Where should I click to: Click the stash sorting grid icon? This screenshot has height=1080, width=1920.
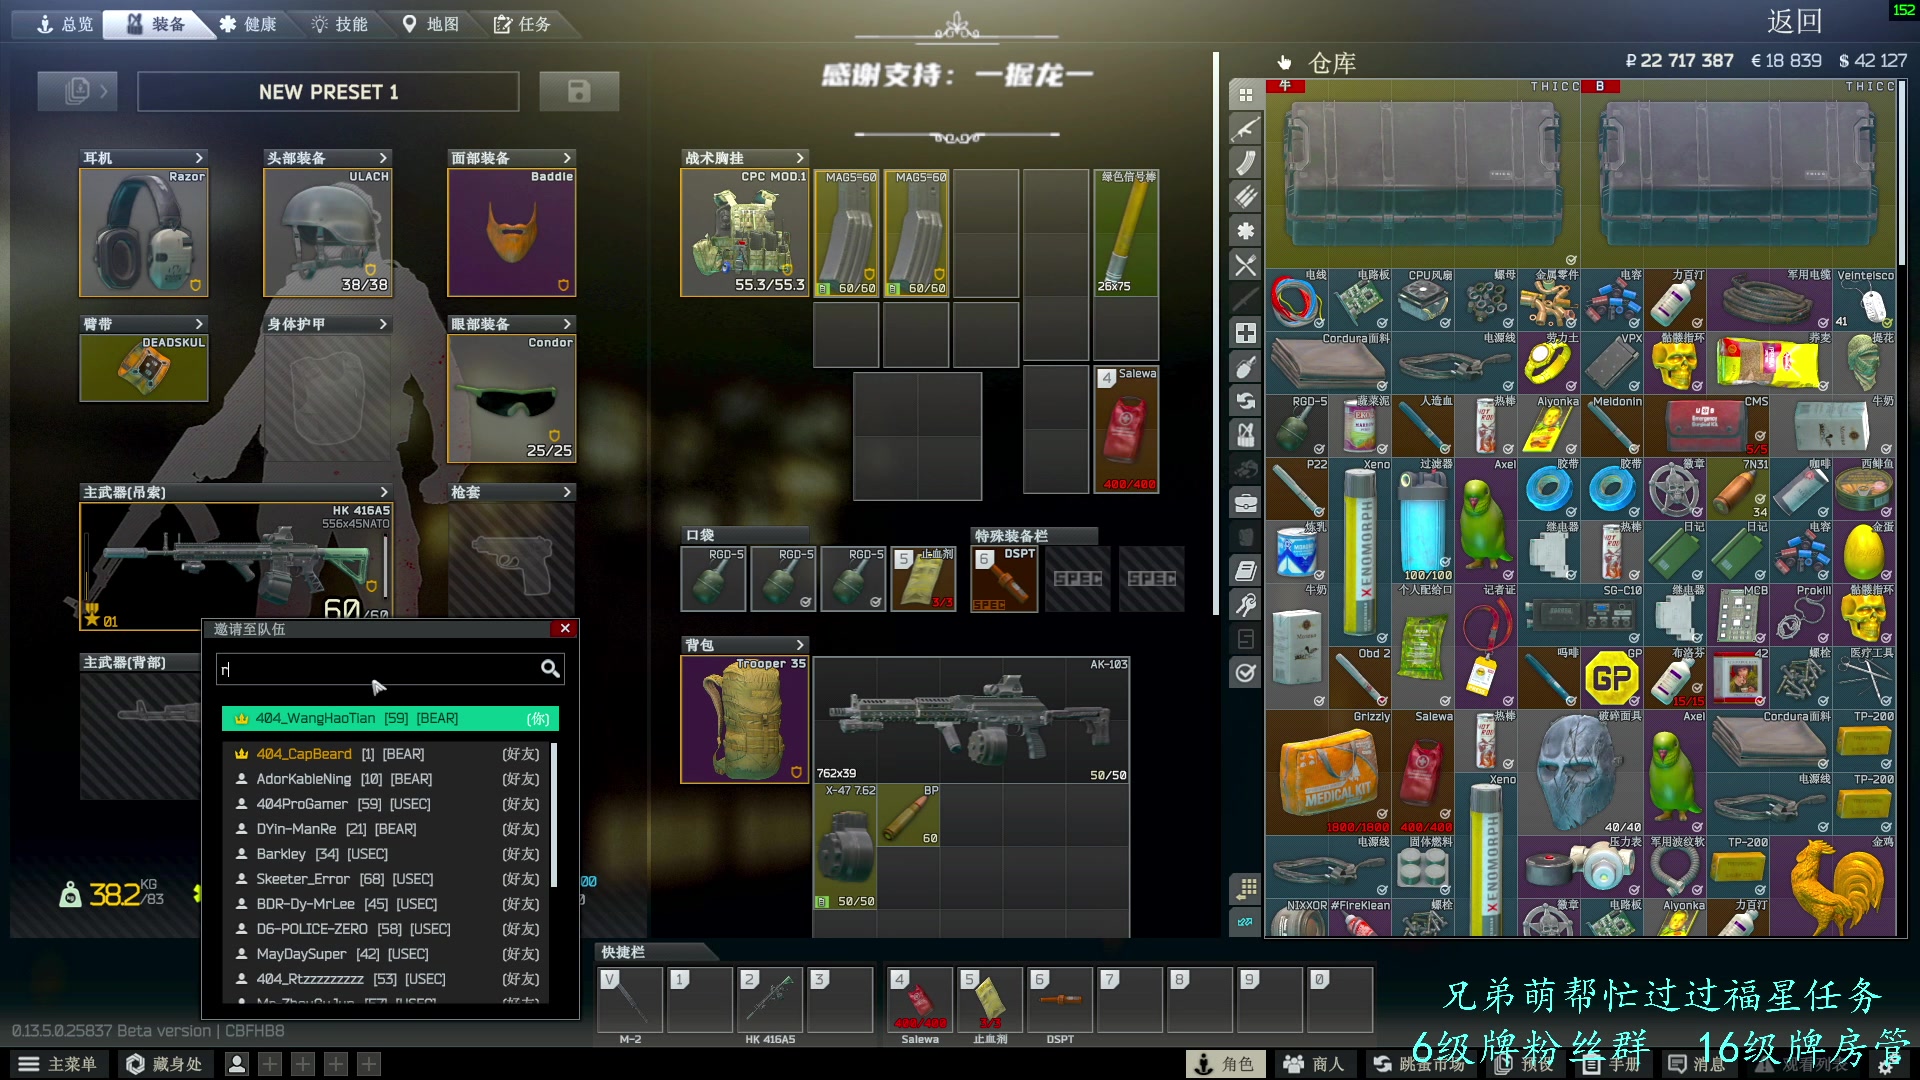pyautogui.click(x=1245, y=888)
